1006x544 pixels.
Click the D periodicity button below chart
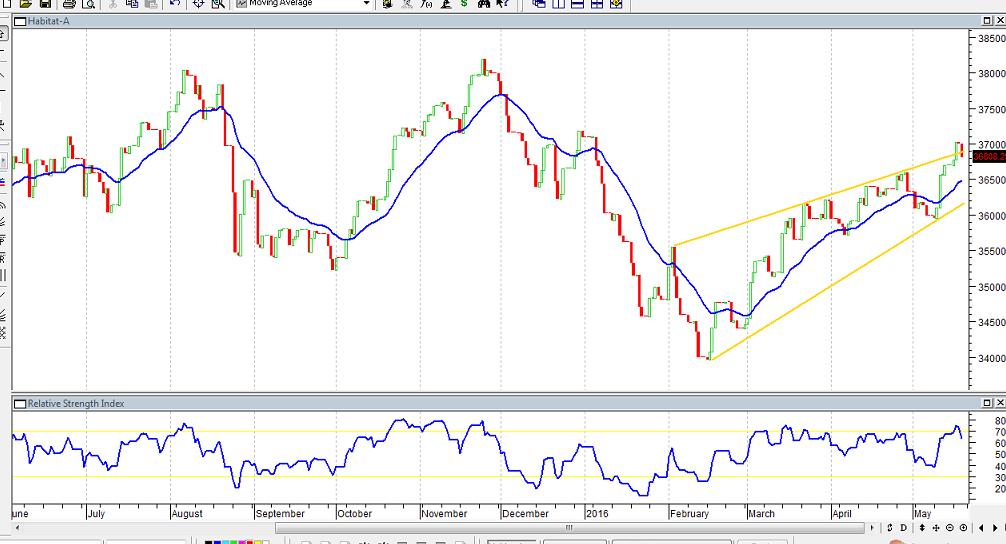(903, 527)
